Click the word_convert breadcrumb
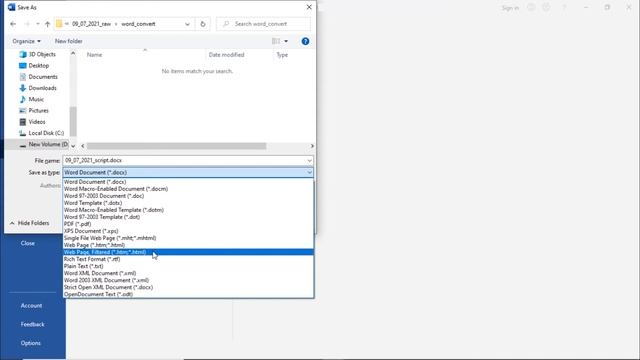 138,24
